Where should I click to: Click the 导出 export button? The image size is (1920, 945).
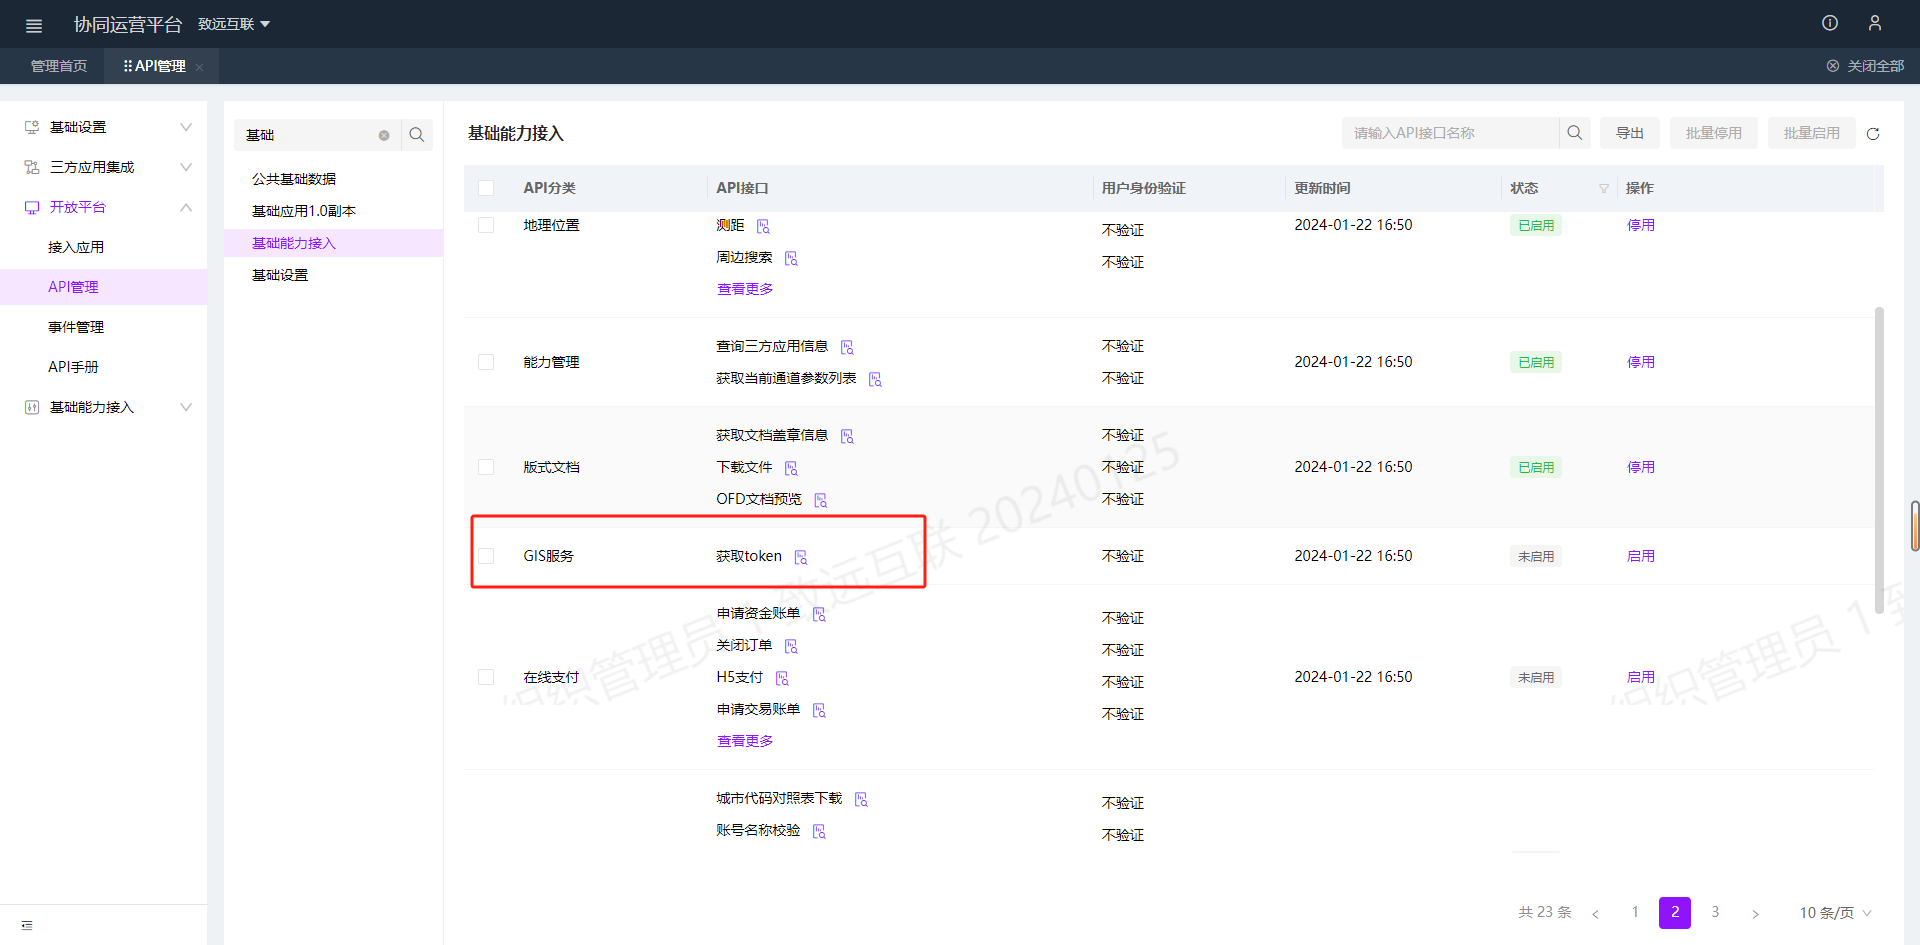[x=1630, y=133]
